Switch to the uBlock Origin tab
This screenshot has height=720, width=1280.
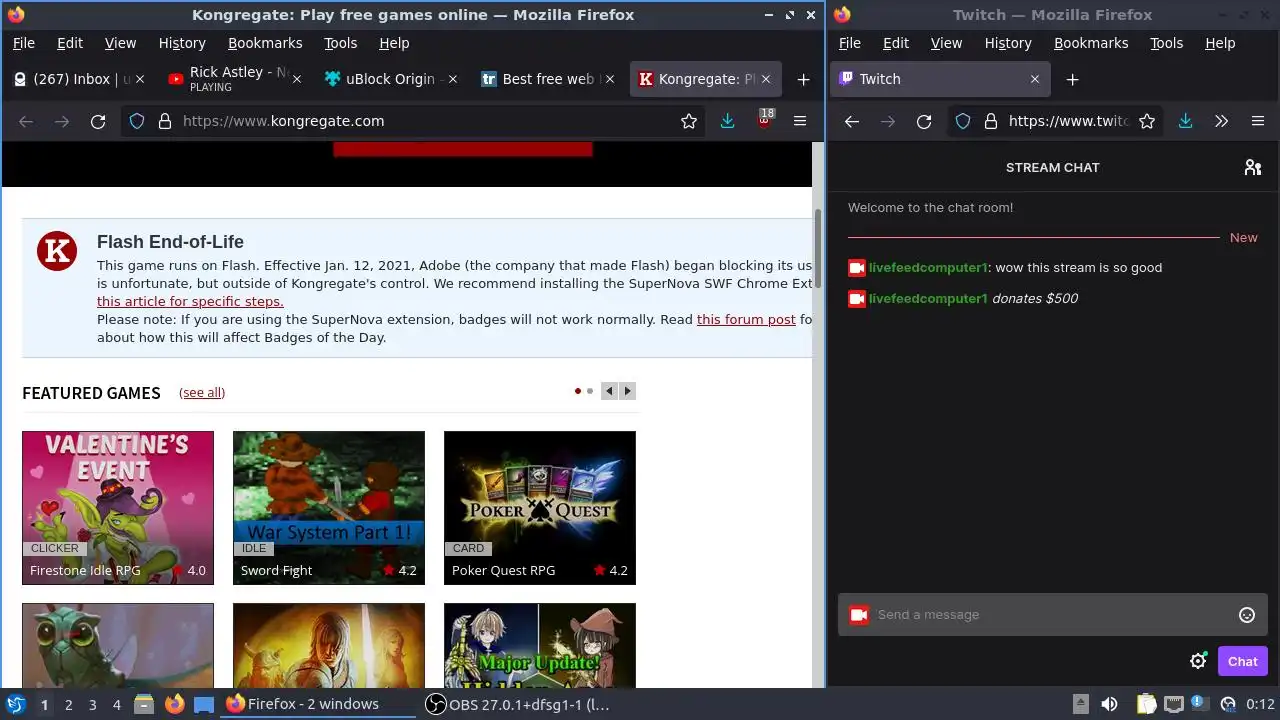tap(390, 79)
